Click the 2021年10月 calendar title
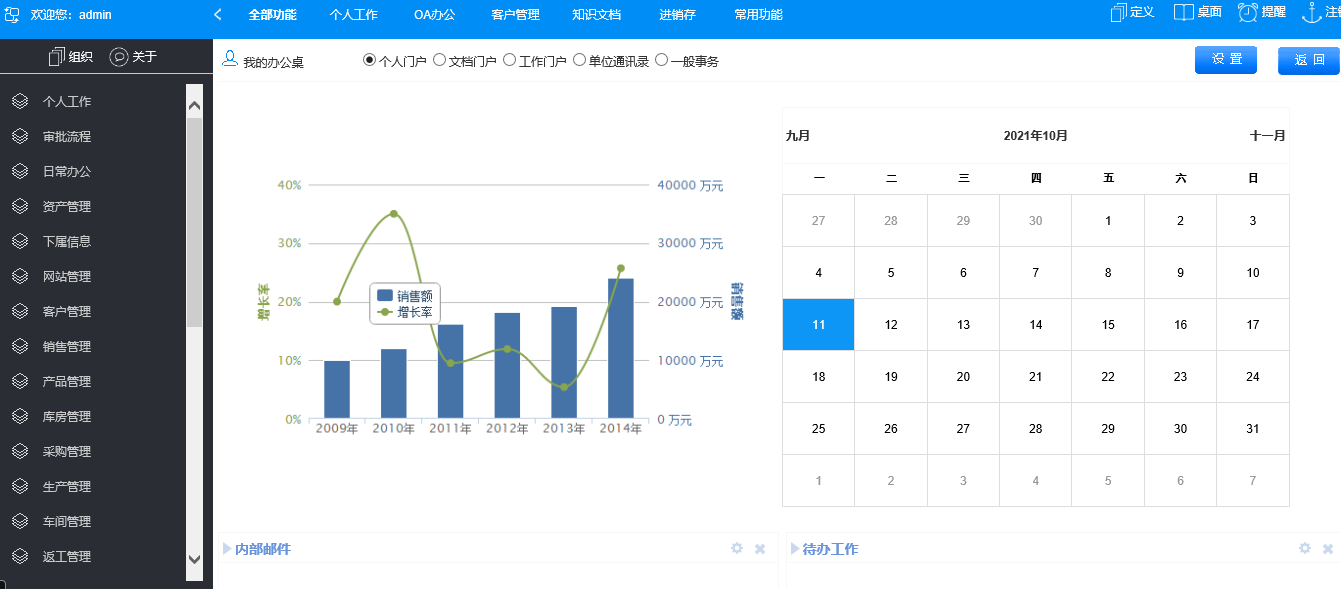1341x589 pixels. (x=1035, y=135)
